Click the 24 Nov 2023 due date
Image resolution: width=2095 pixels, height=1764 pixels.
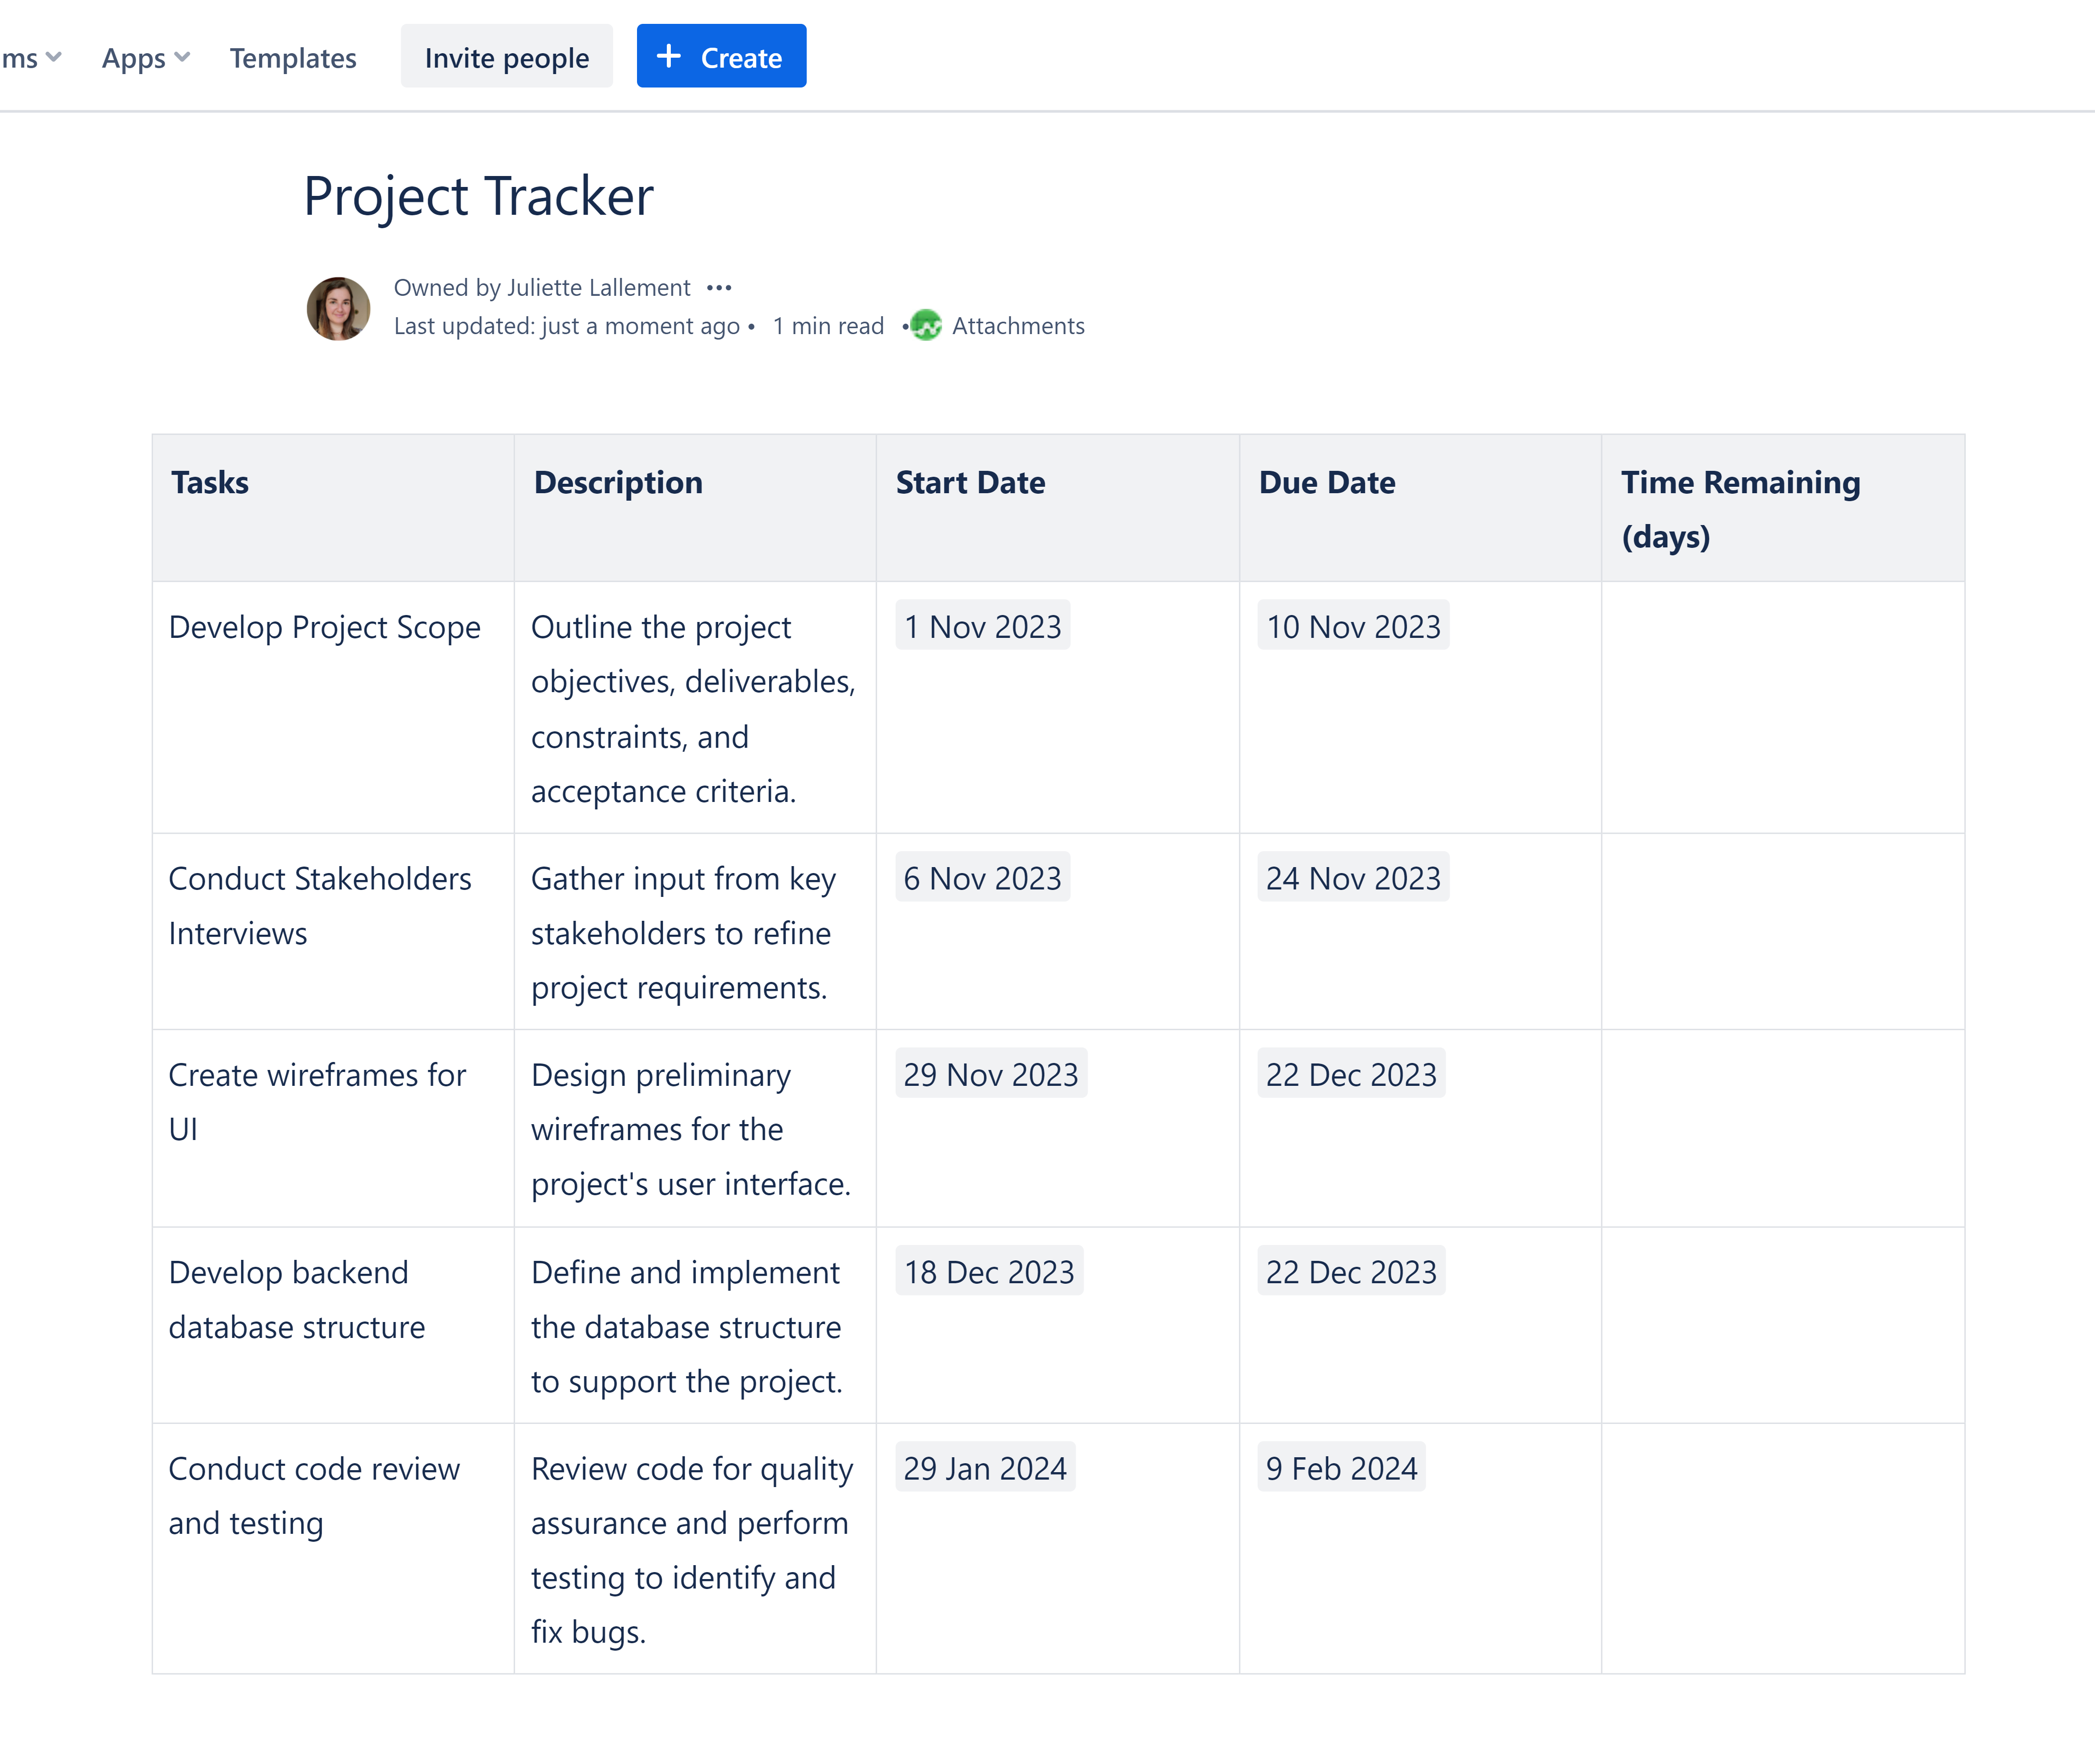(x=1352, y=878)
